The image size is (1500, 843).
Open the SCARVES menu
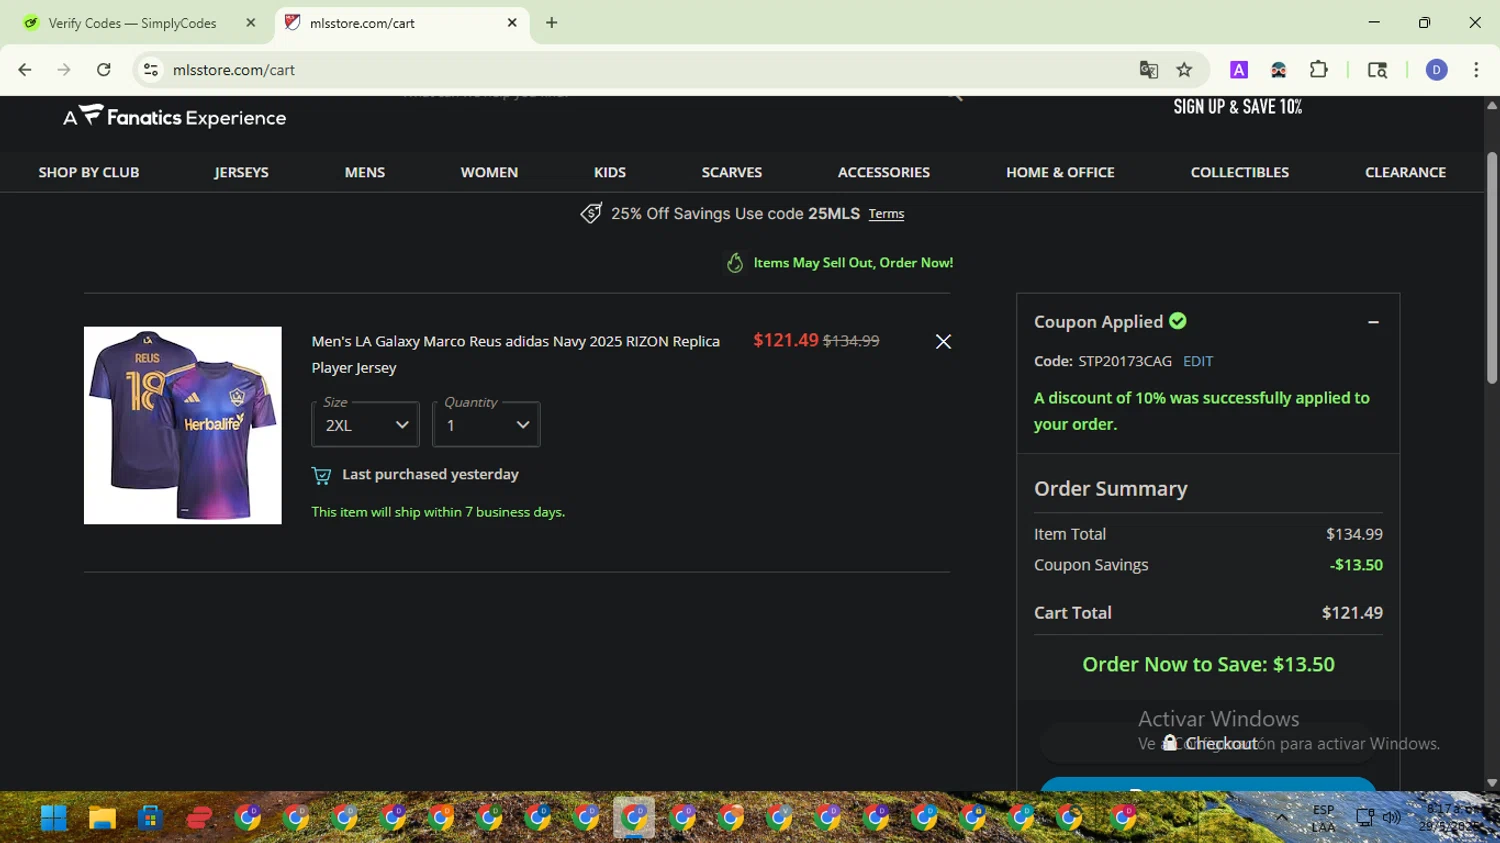(x=732, y=172)
